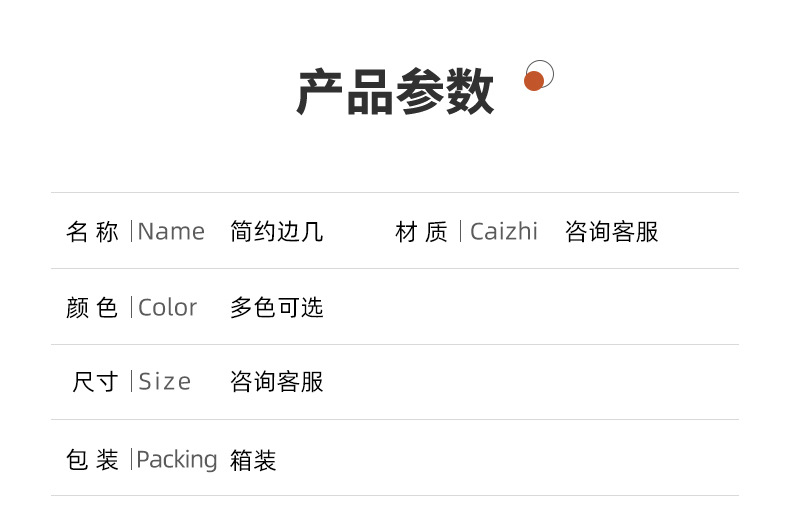The width and height of the screenshot is (790, 510).
Task: Click the divider bar before Packing
Action: [x=131, y=460]
